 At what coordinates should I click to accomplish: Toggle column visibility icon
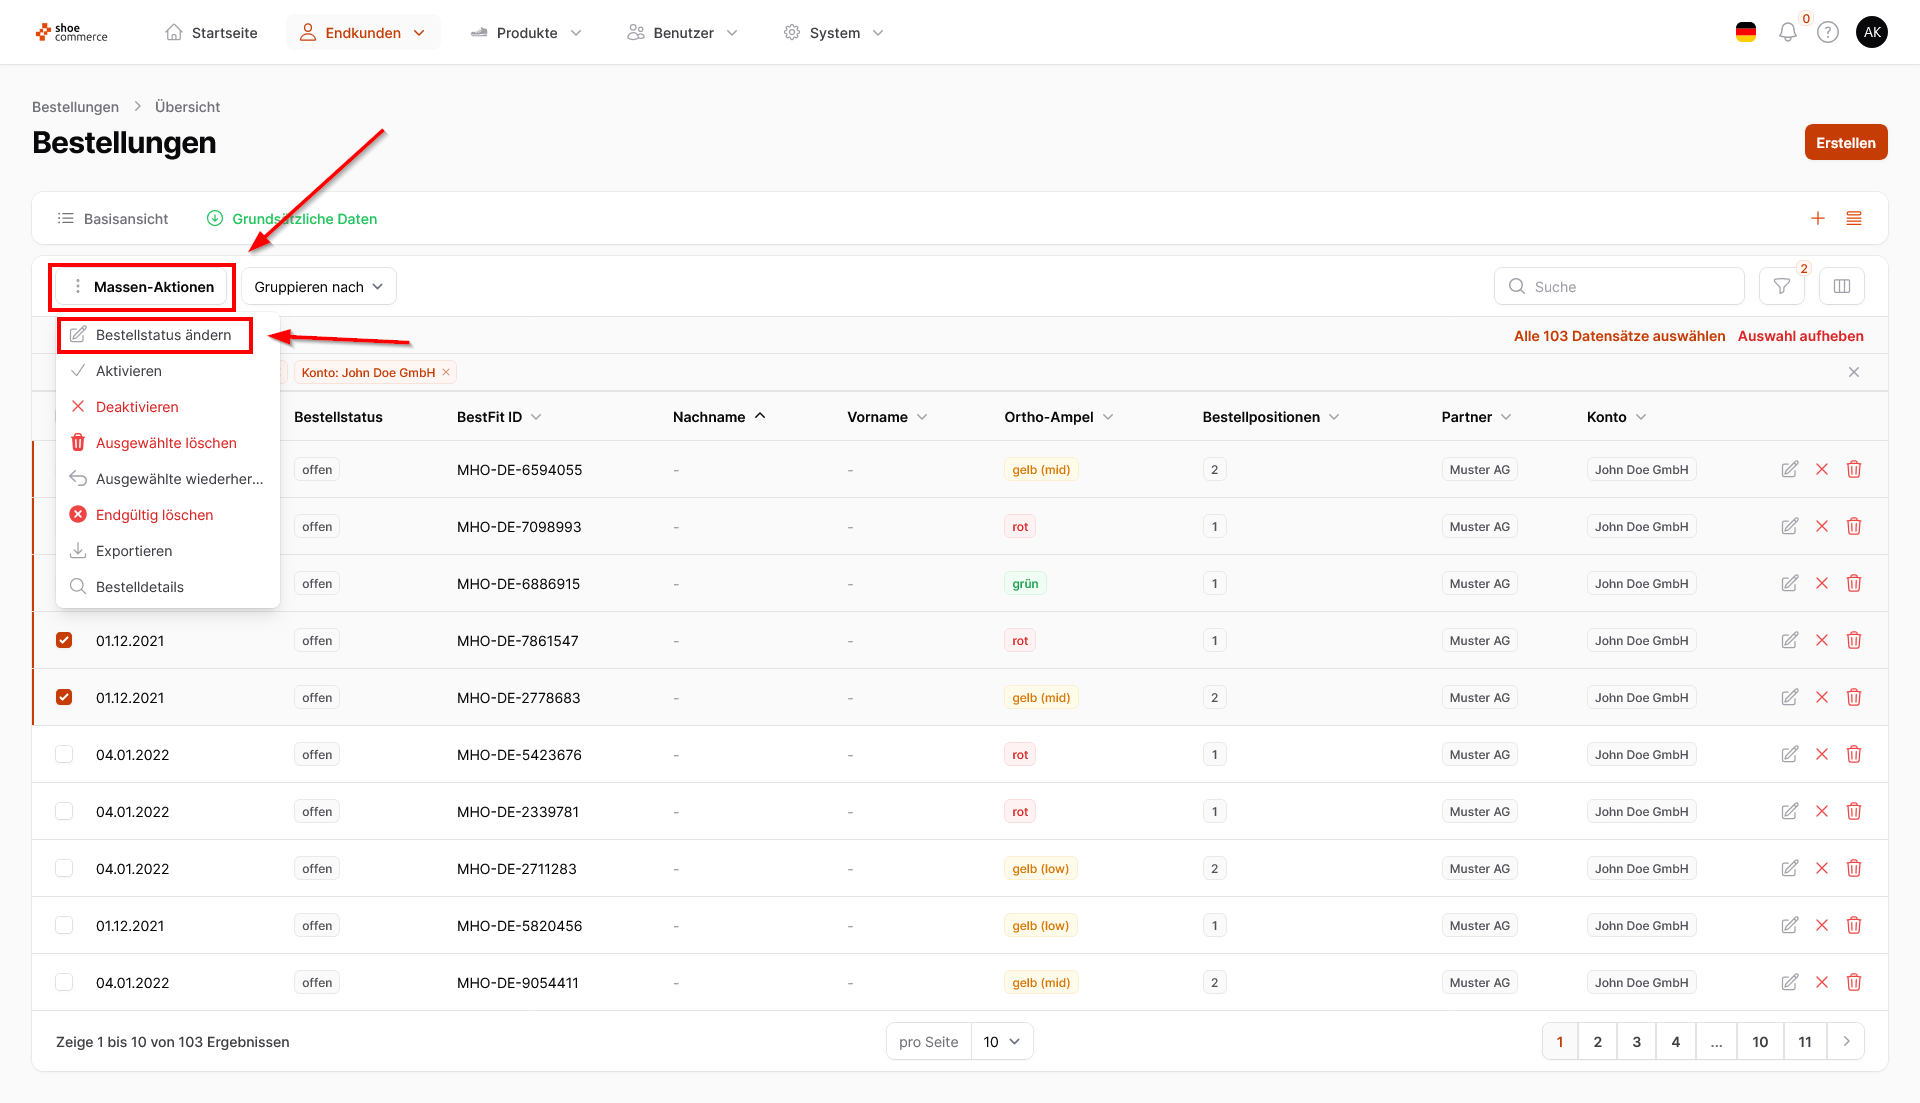tap(1841, 287)
